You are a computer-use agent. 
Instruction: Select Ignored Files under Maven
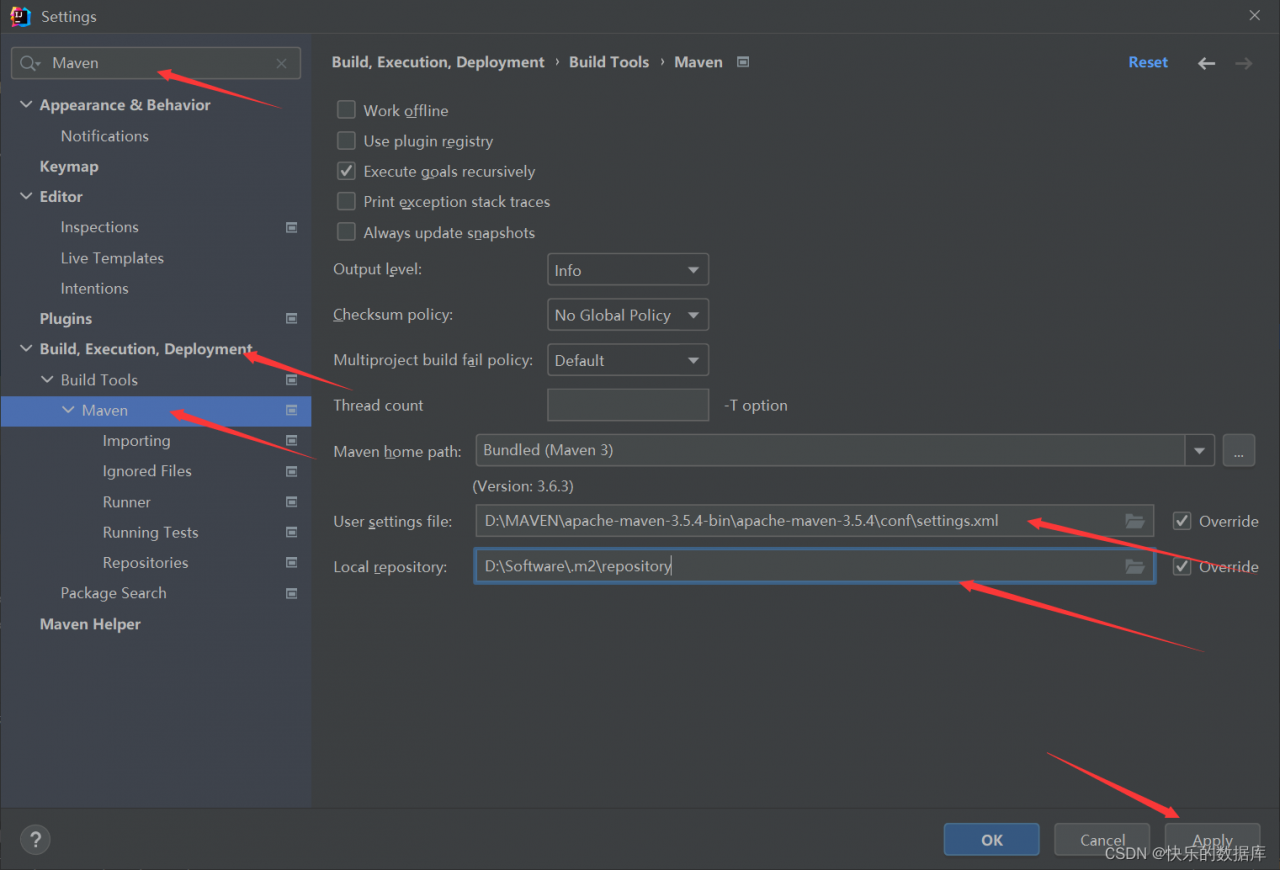[147, 471]
